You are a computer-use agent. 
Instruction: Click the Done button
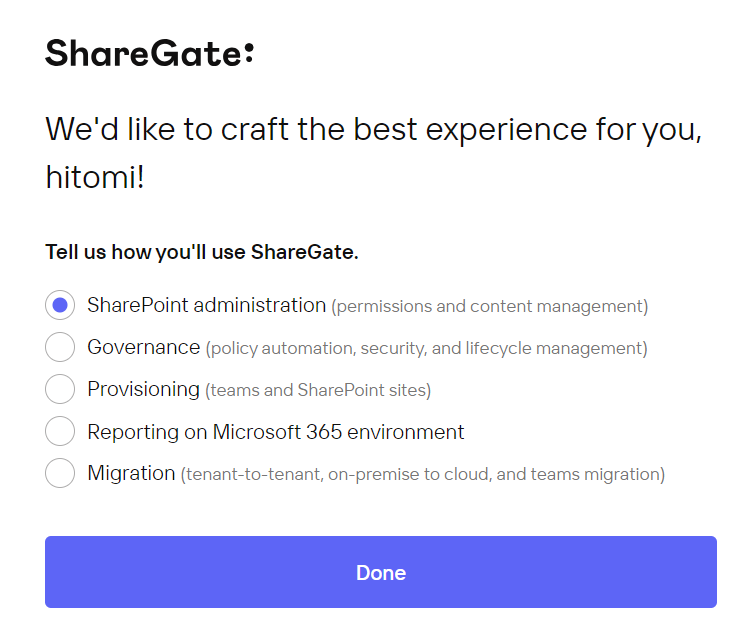[381, 572]
